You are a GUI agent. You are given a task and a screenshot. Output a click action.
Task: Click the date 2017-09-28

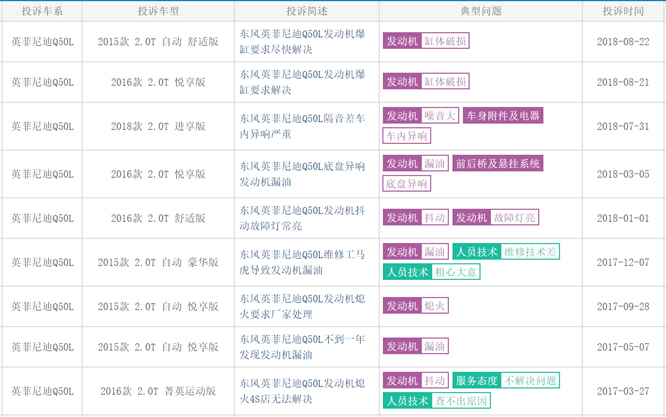(623, 307)
